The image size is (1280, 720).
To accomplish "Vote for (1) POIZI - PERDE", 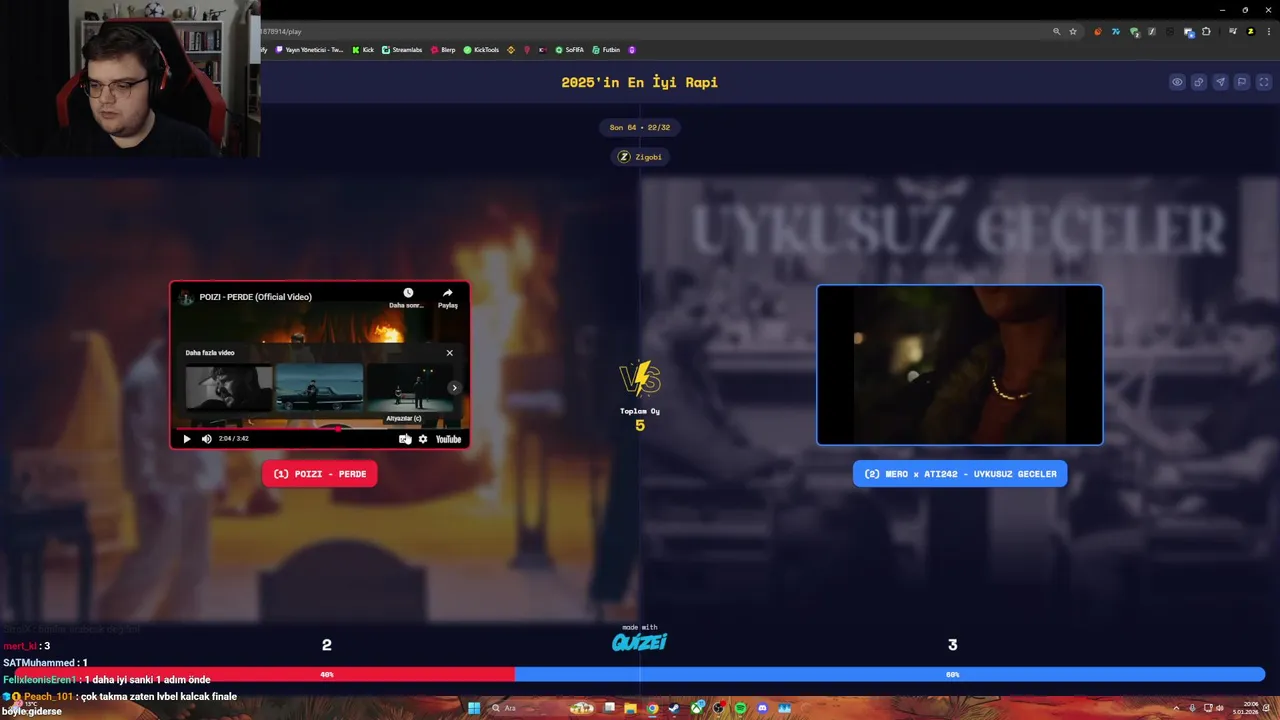I will click(x=320, y=474).
